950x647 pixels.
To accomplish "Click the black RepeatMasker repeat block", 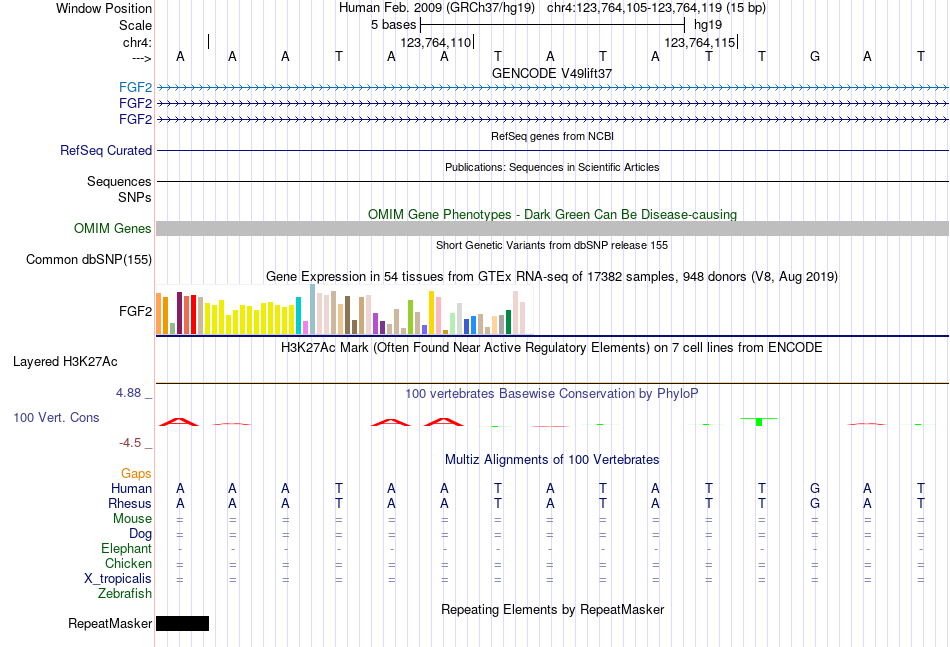I will click(x=182, y=623).
